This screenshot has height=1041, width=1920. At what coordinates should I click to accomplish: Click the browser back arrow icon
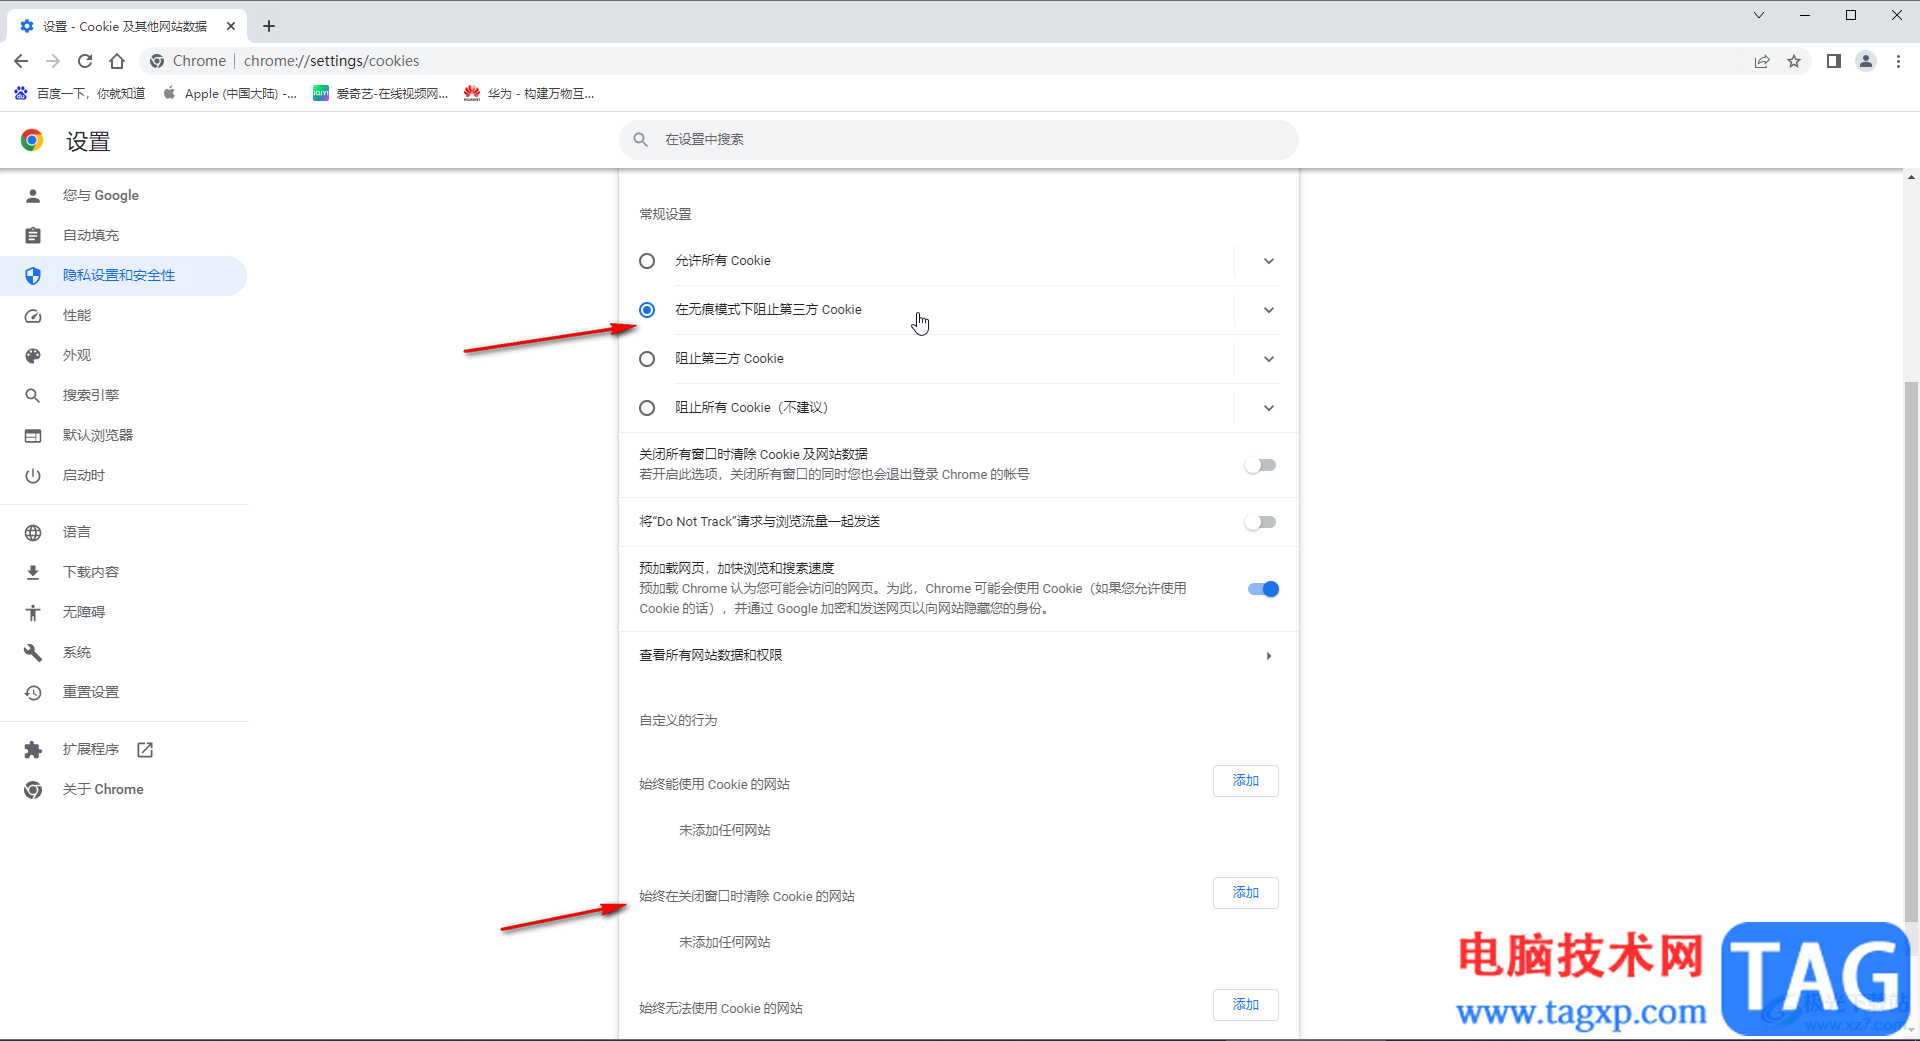tap(21, 61)
